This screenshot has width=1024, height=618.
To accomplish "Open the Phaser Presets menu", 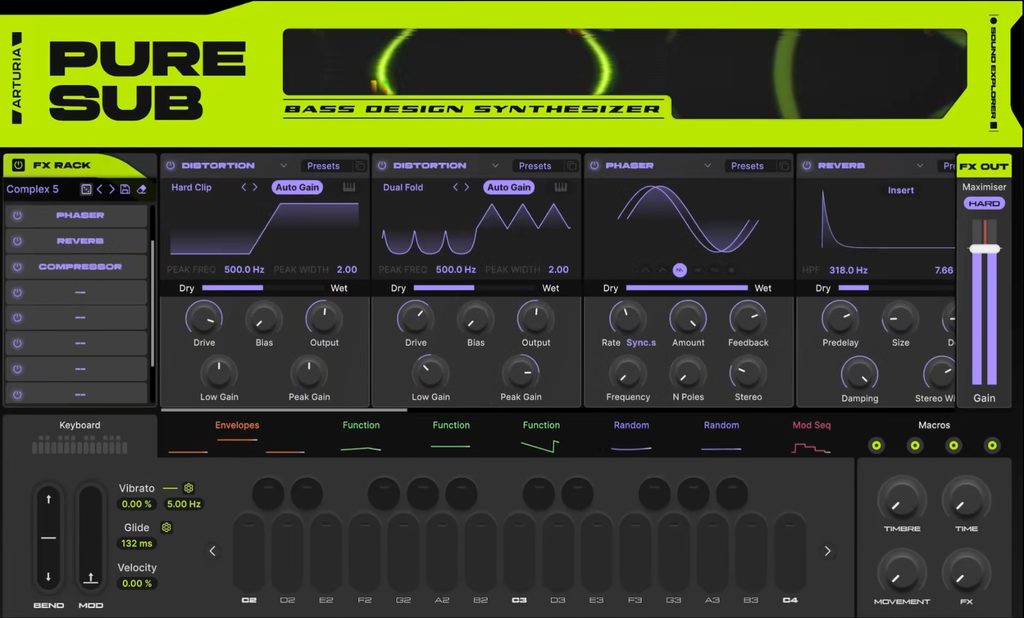I will (747, 166).
